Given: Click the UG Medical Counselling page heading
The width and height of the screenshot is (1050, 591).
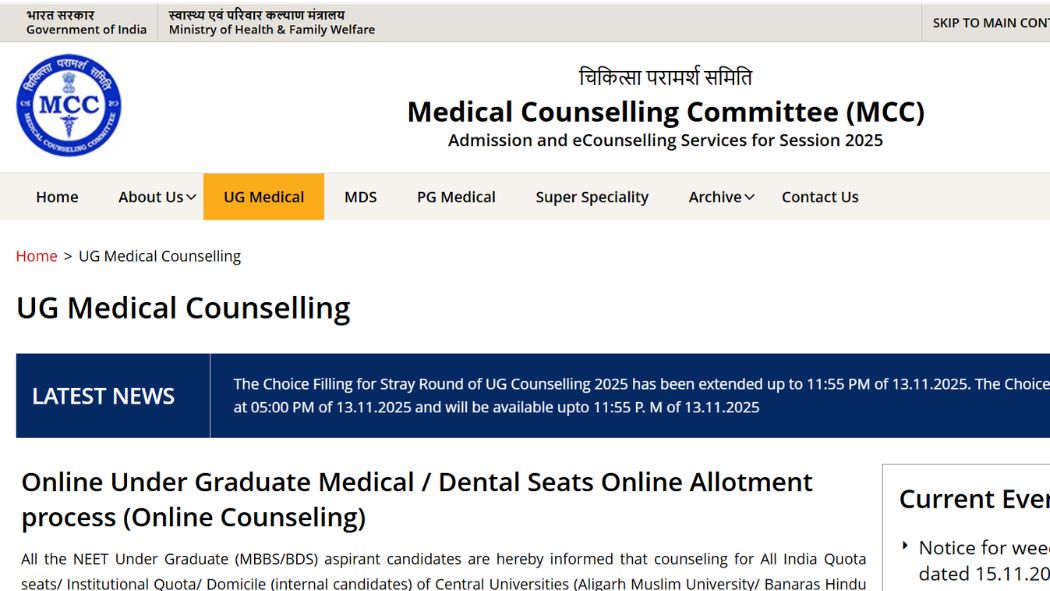Looking at the screenshot, I should (183, 308).
